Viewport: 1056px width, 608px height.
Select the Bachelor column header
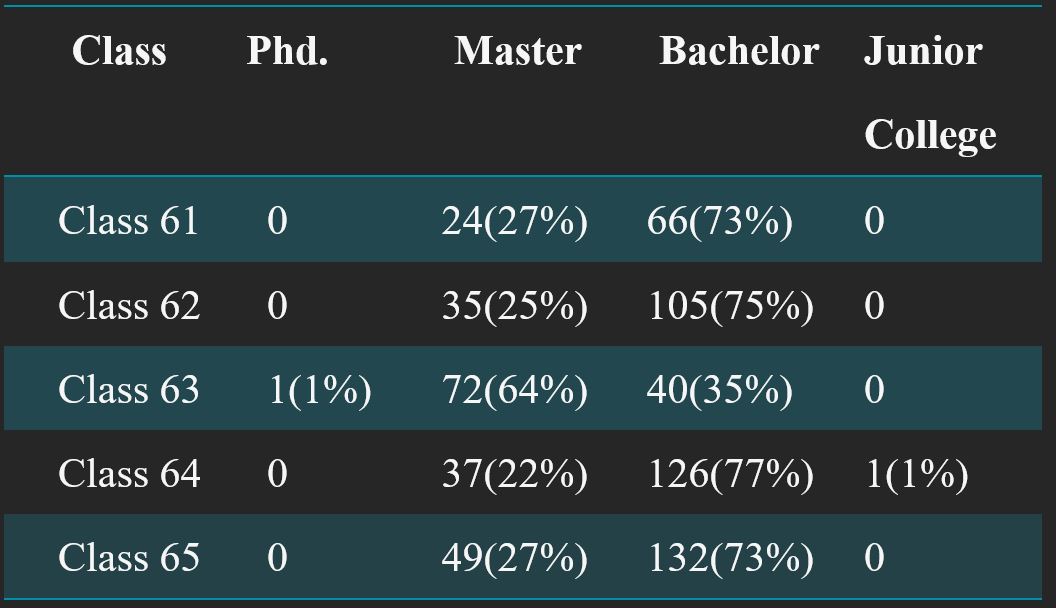click(x=739, y=51)
